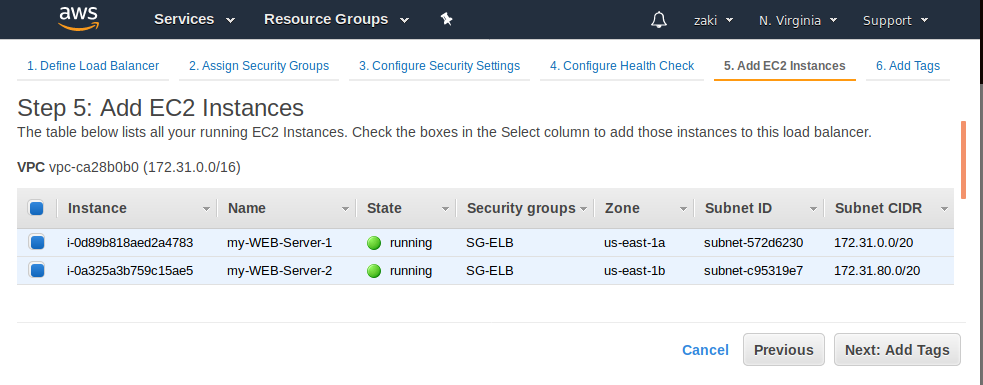The image size is (983, 385).
Task: Click the Instance column sort arrow
Action: (206, 209)
